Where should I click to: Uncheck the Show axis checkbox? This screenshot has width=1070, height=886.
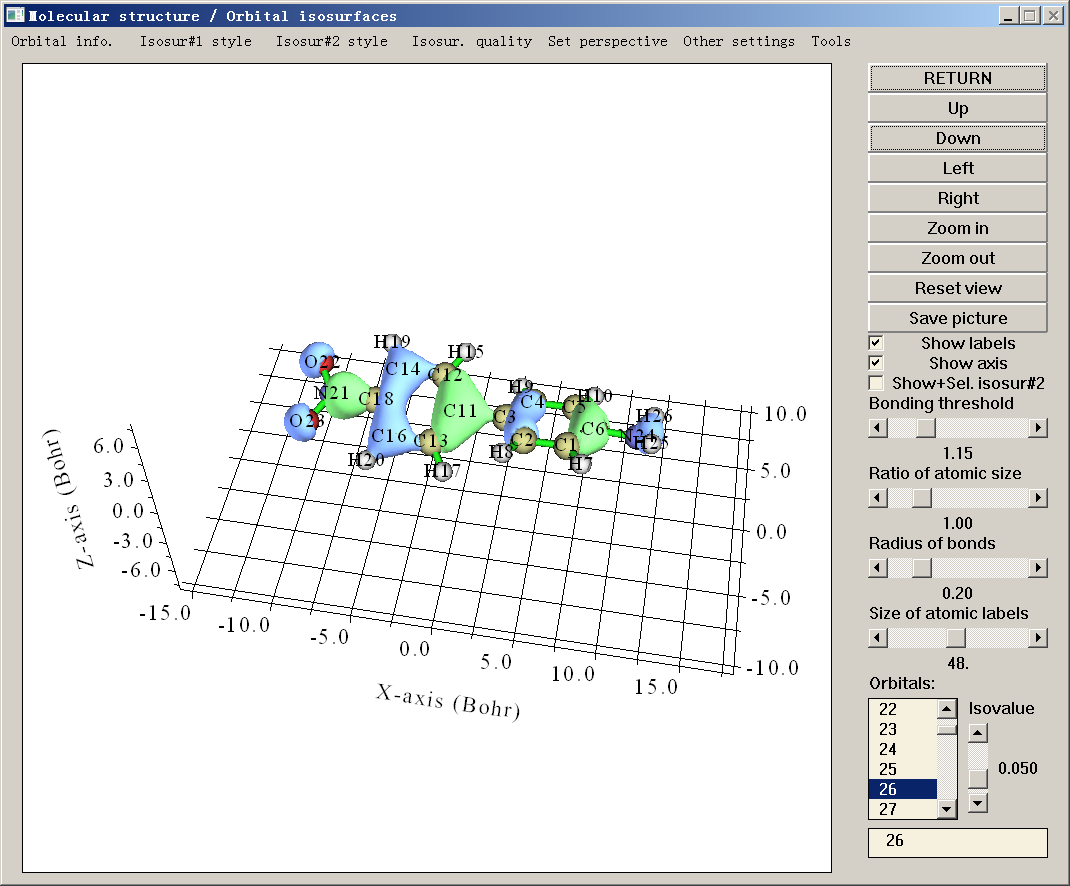pyautogui.click(x=876, y=362)
